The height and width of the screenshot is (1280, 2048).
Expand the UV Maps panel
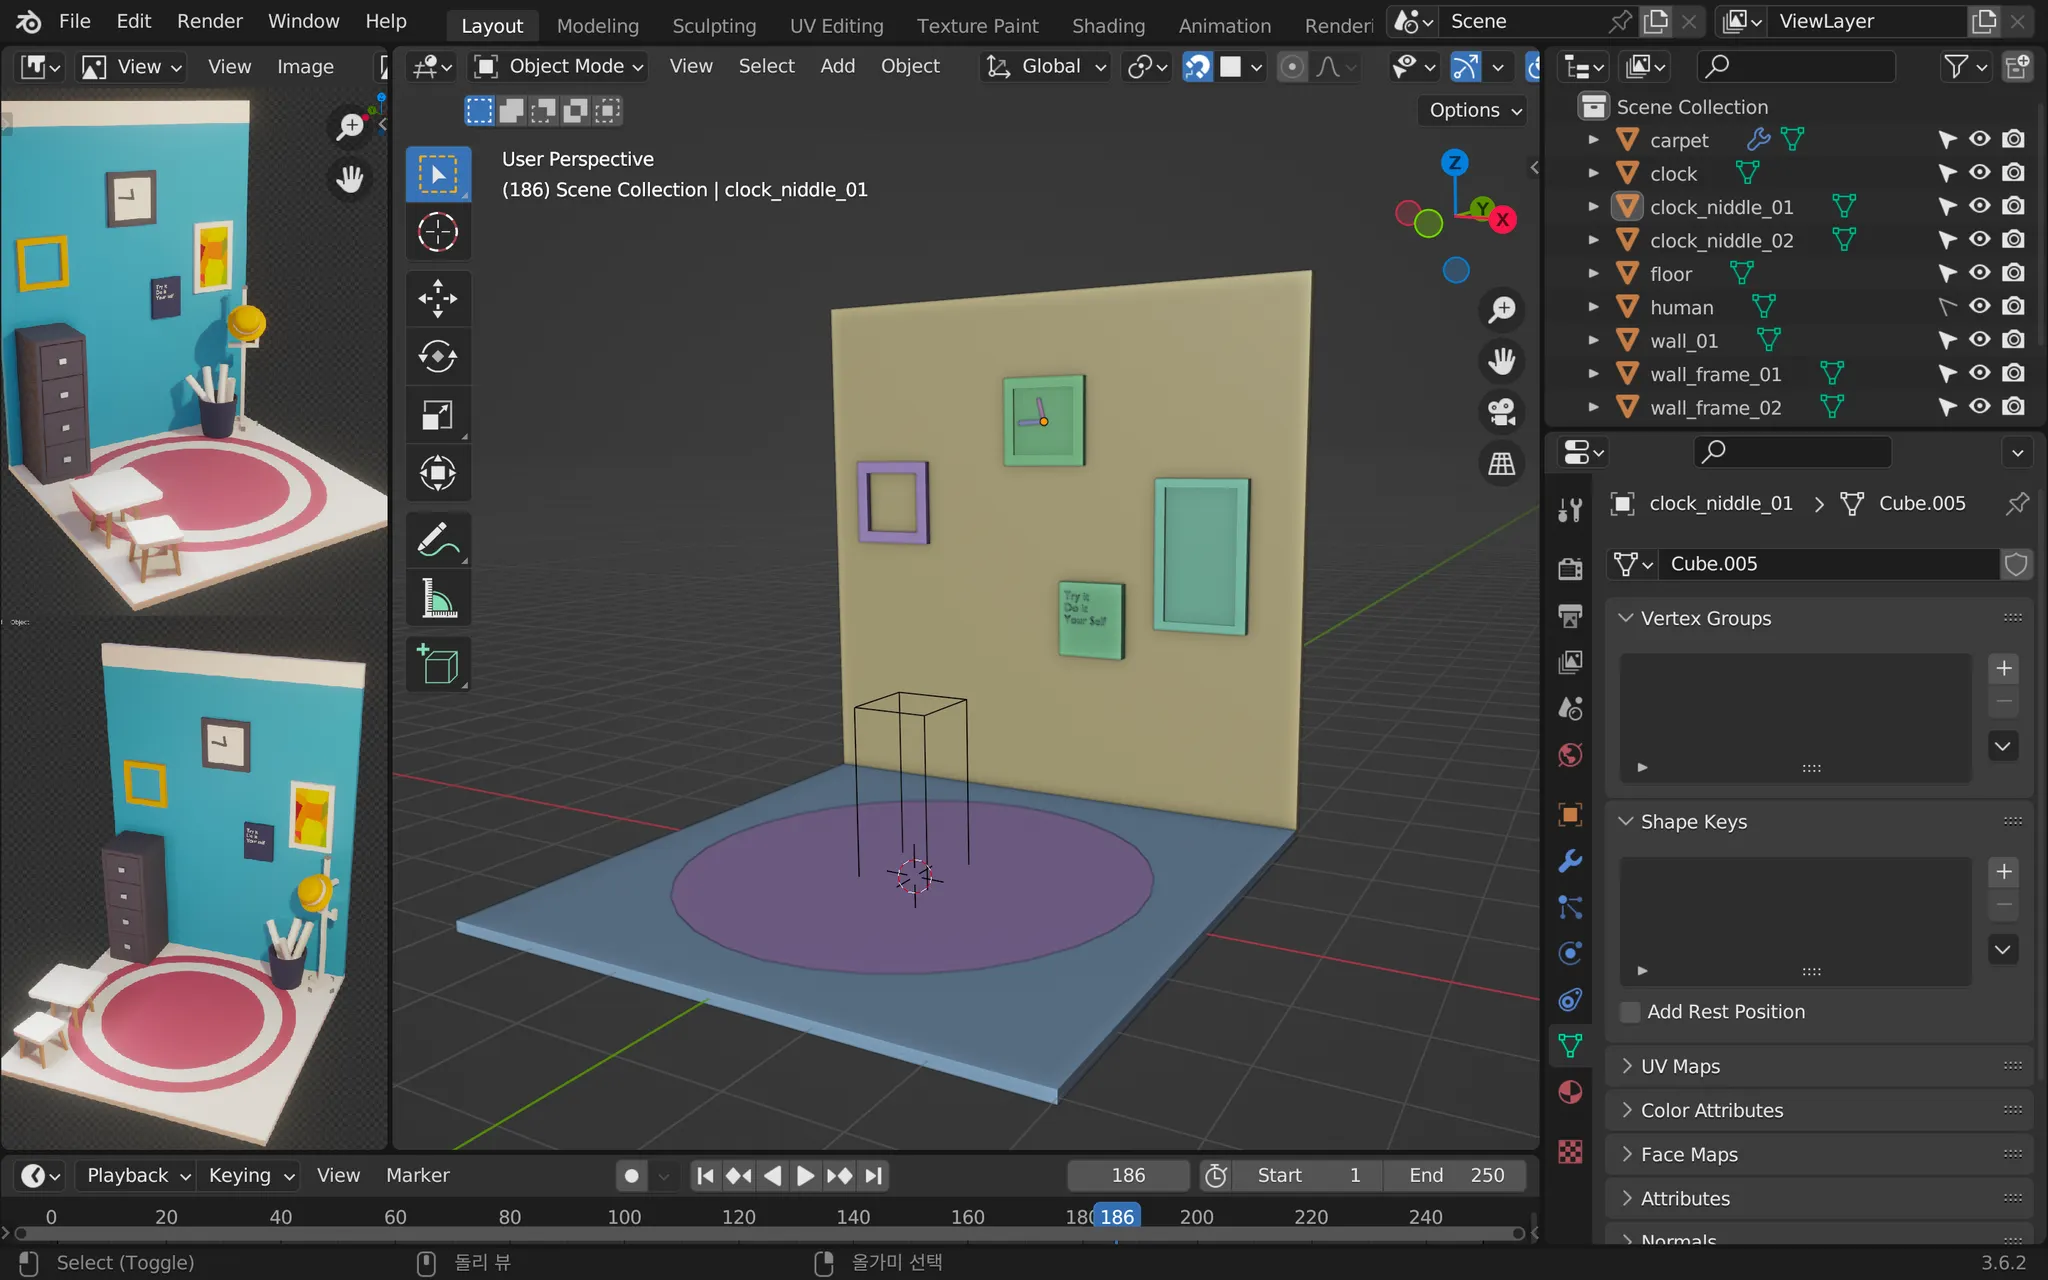coord(1680,1066)
